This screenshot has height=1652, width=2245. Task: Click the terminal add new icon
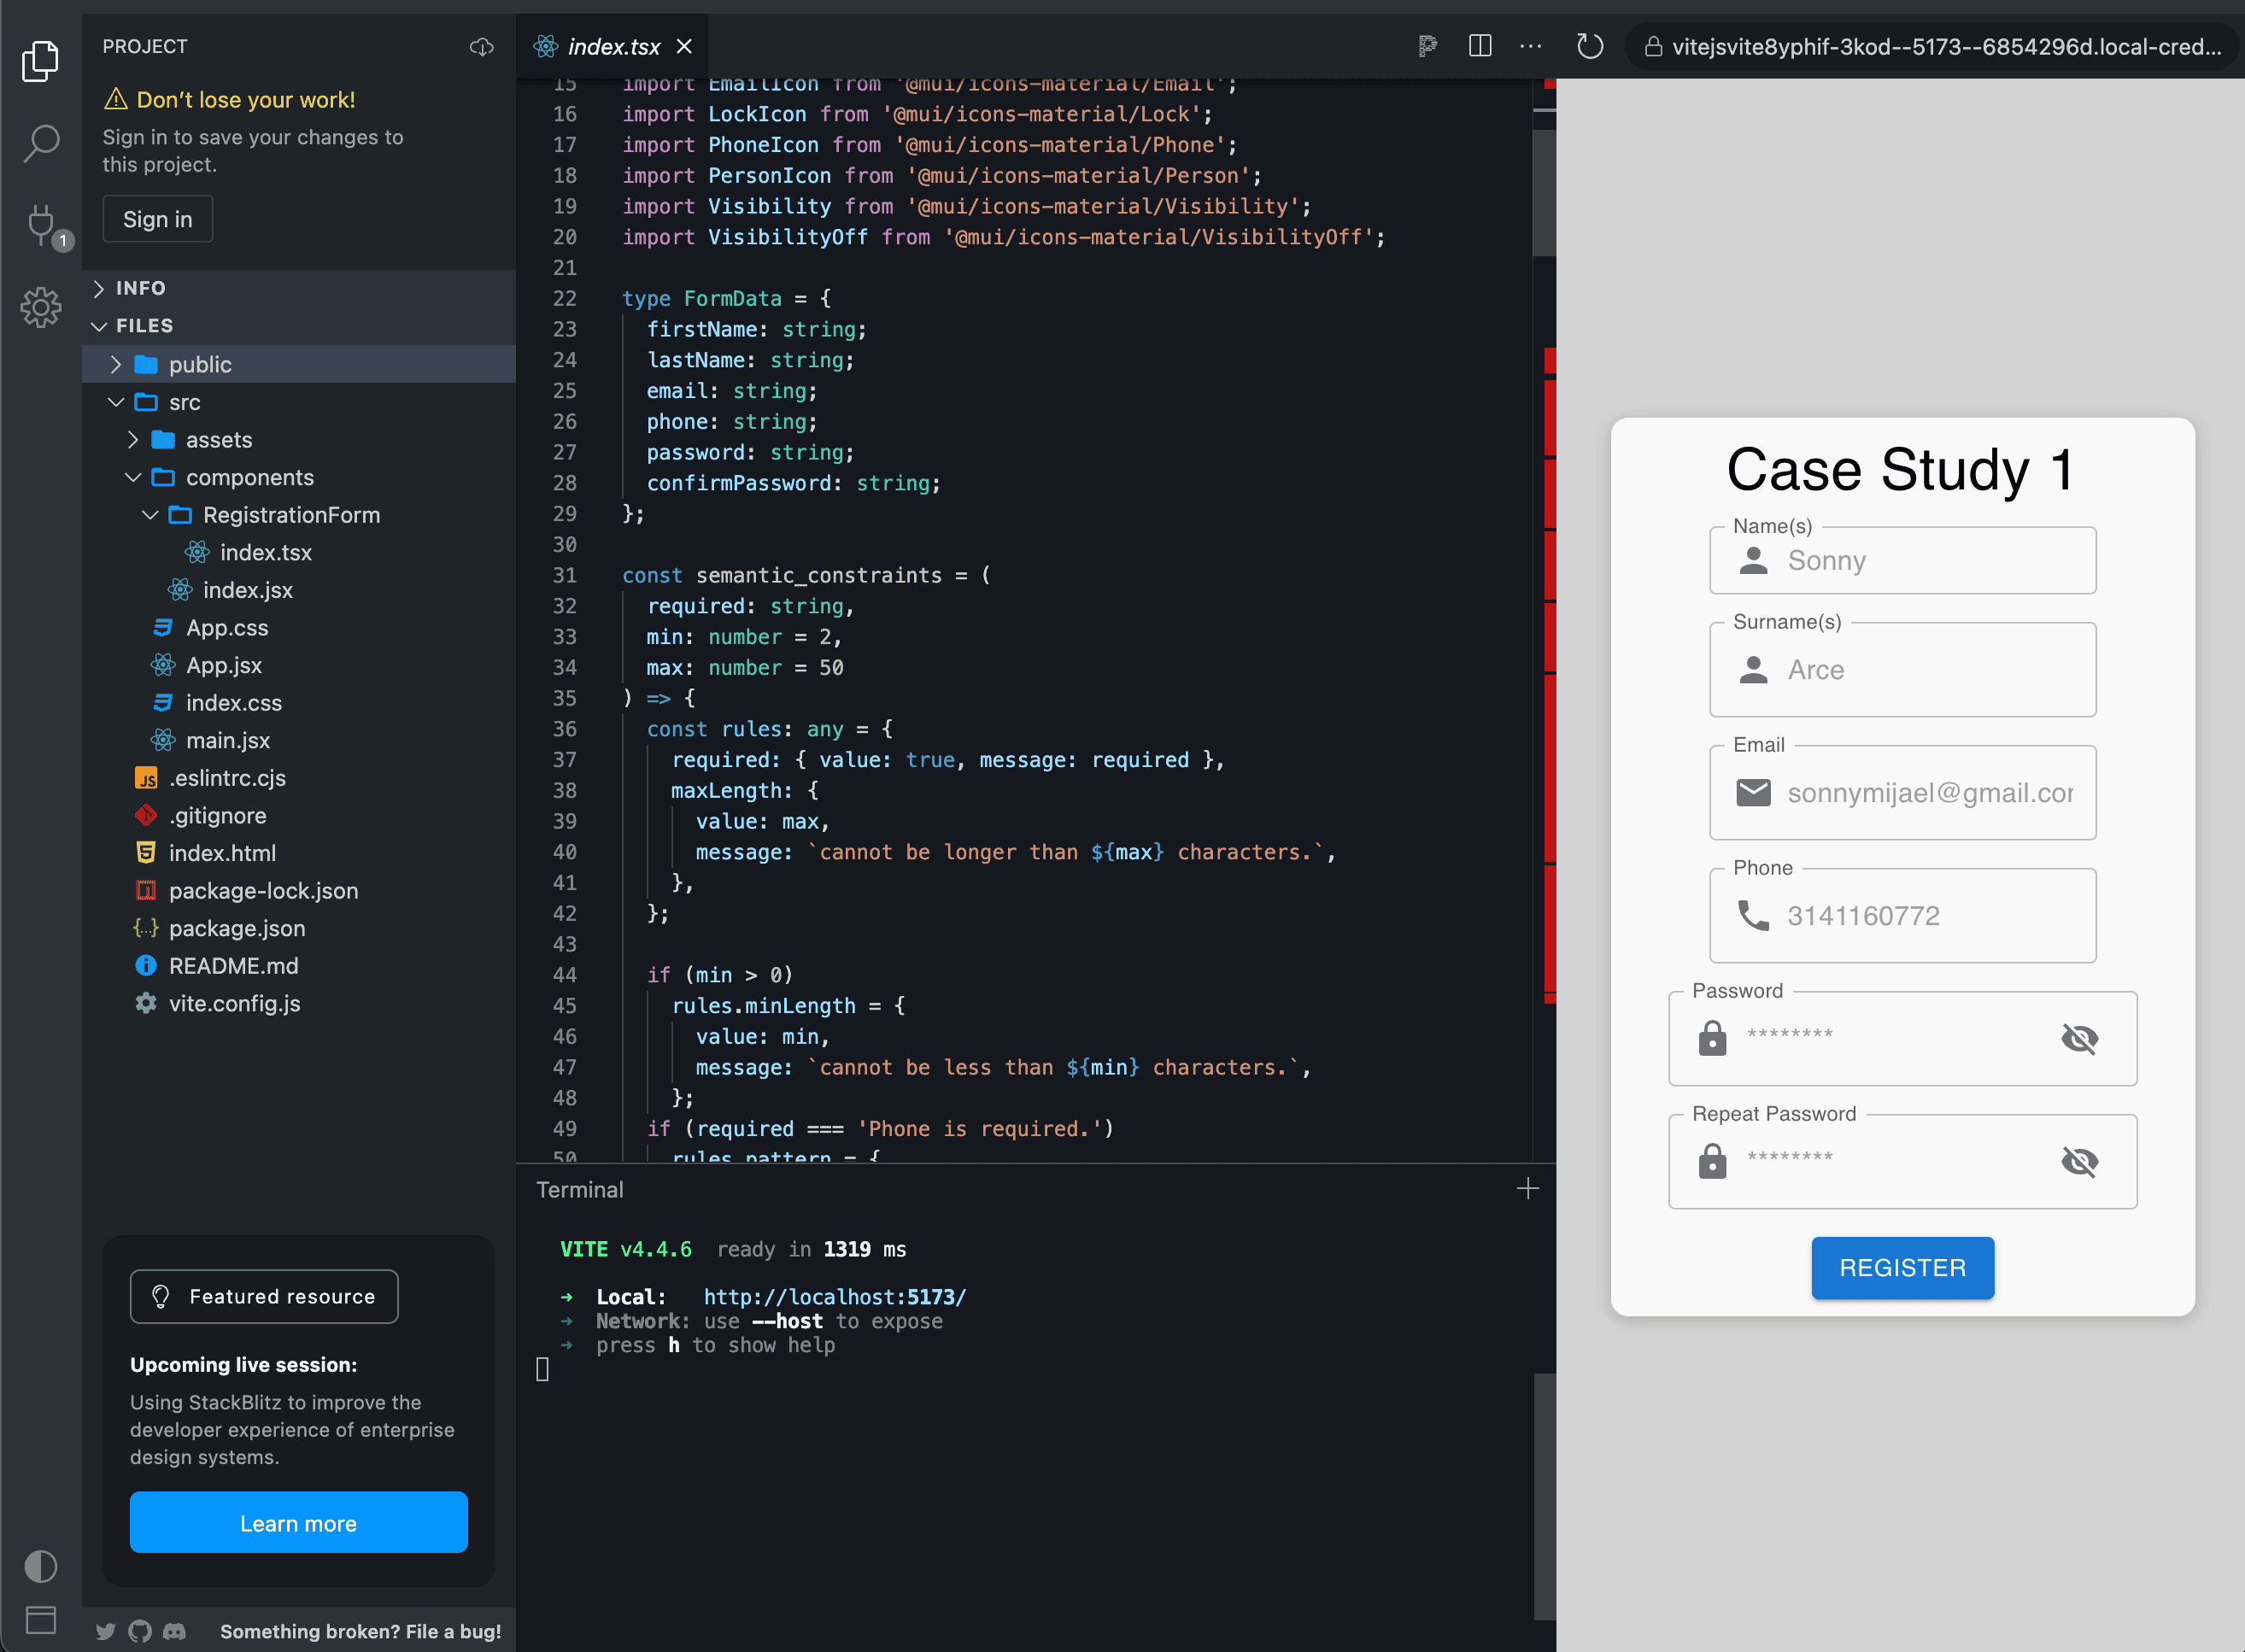(1528, 1188)
